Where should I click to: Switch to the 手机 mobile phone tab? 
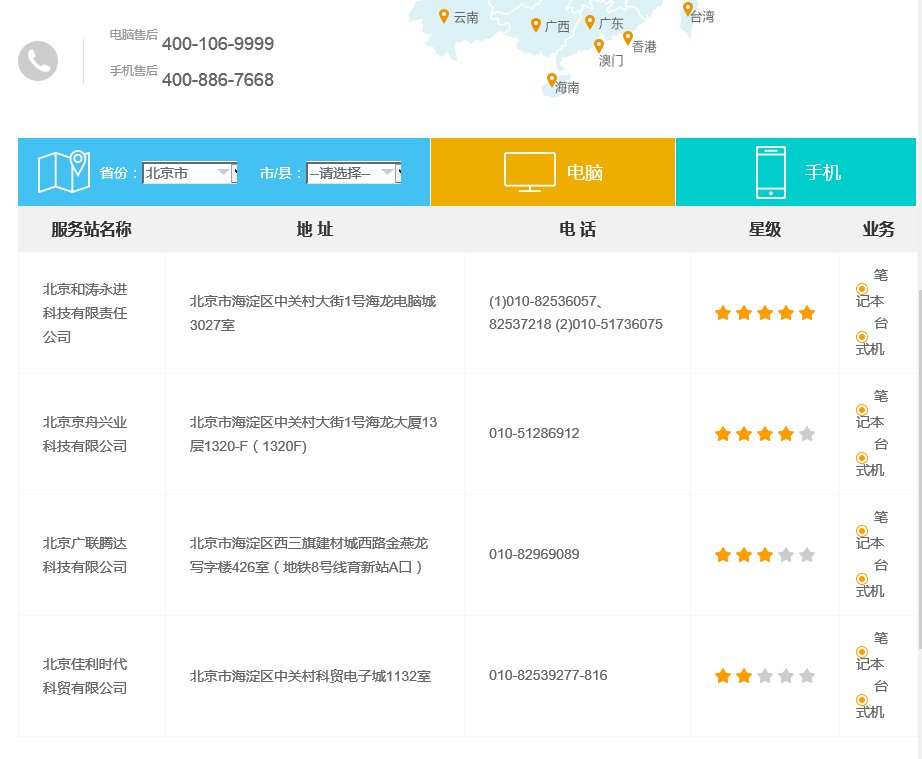[795, 172]
